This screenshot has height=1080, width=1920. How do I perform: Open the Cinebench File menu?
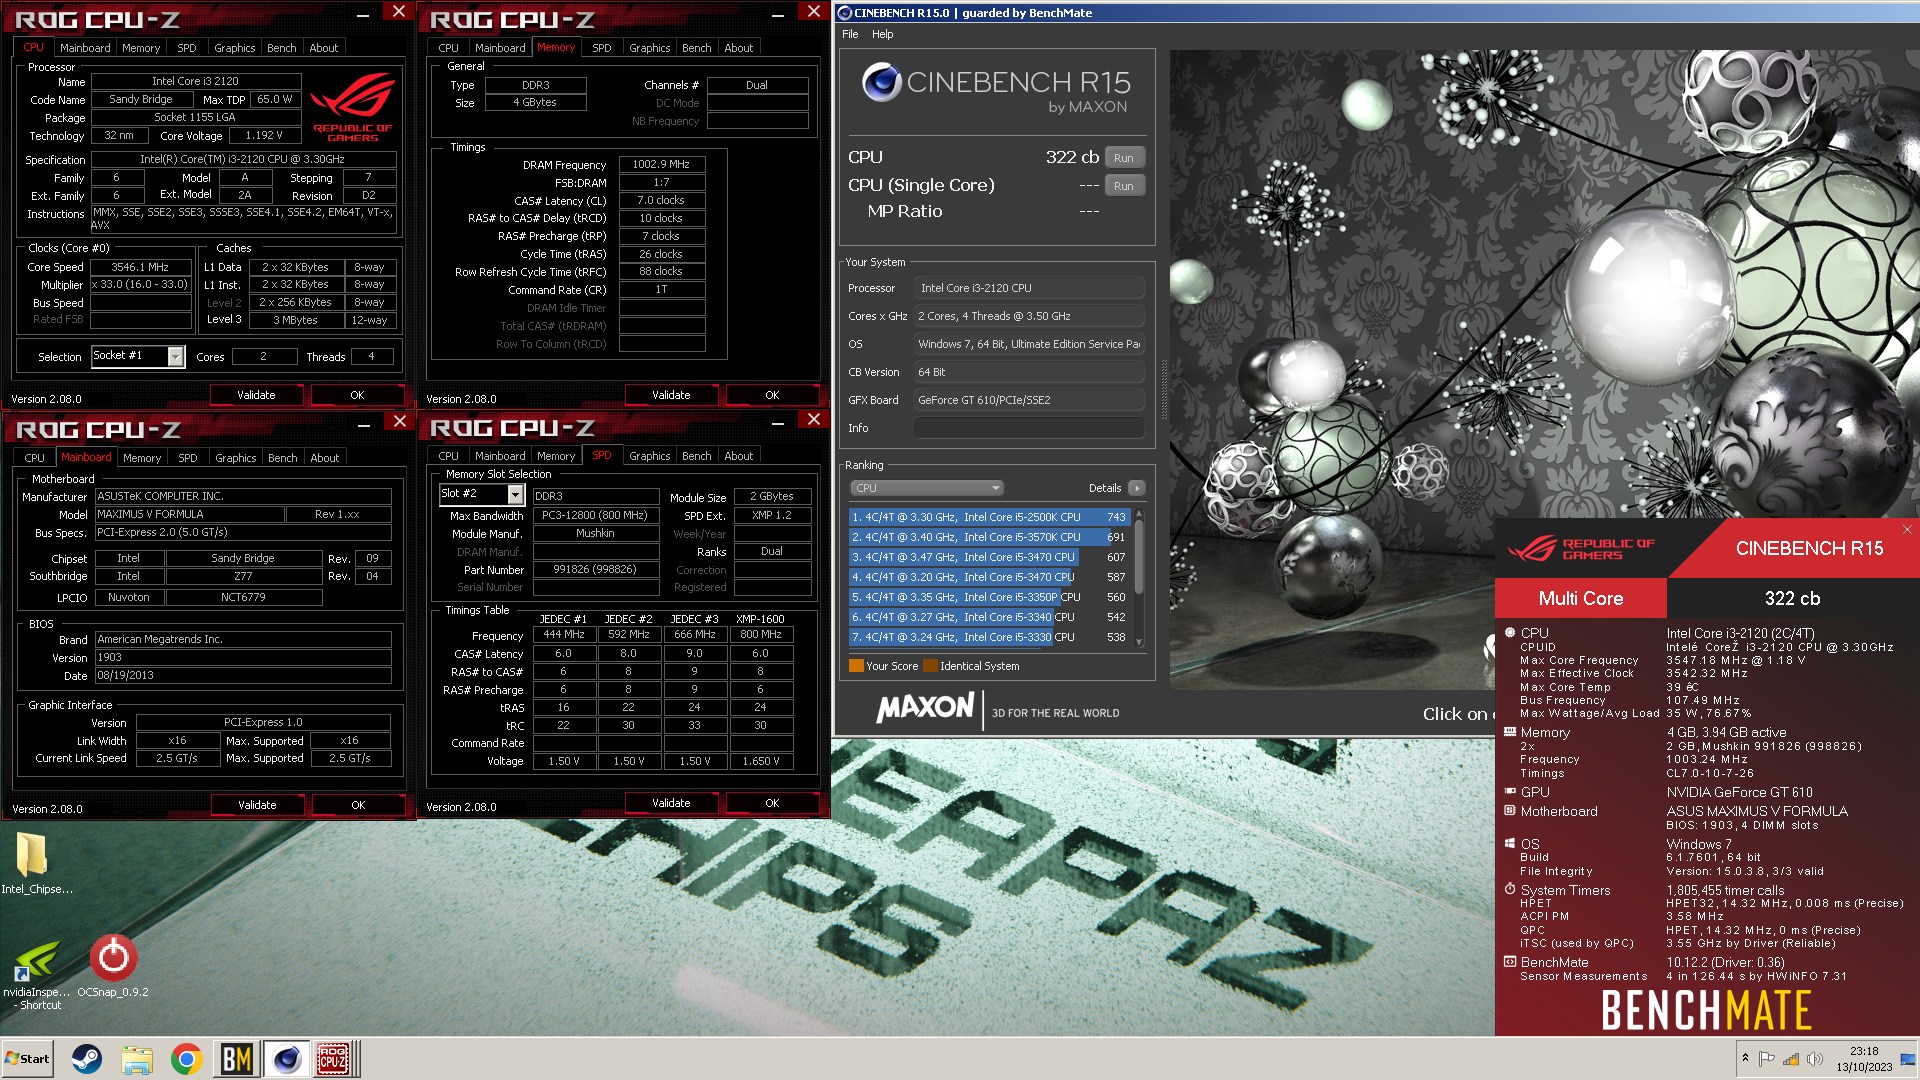(850, 34)
